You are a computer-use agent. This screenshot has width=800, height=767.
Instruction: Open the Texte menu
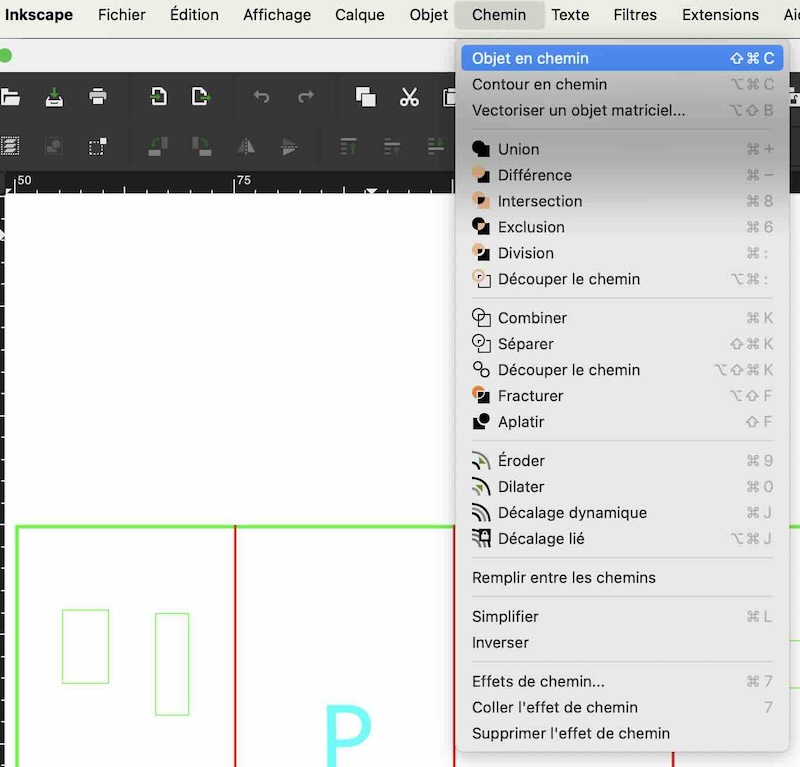pos(570,15)
